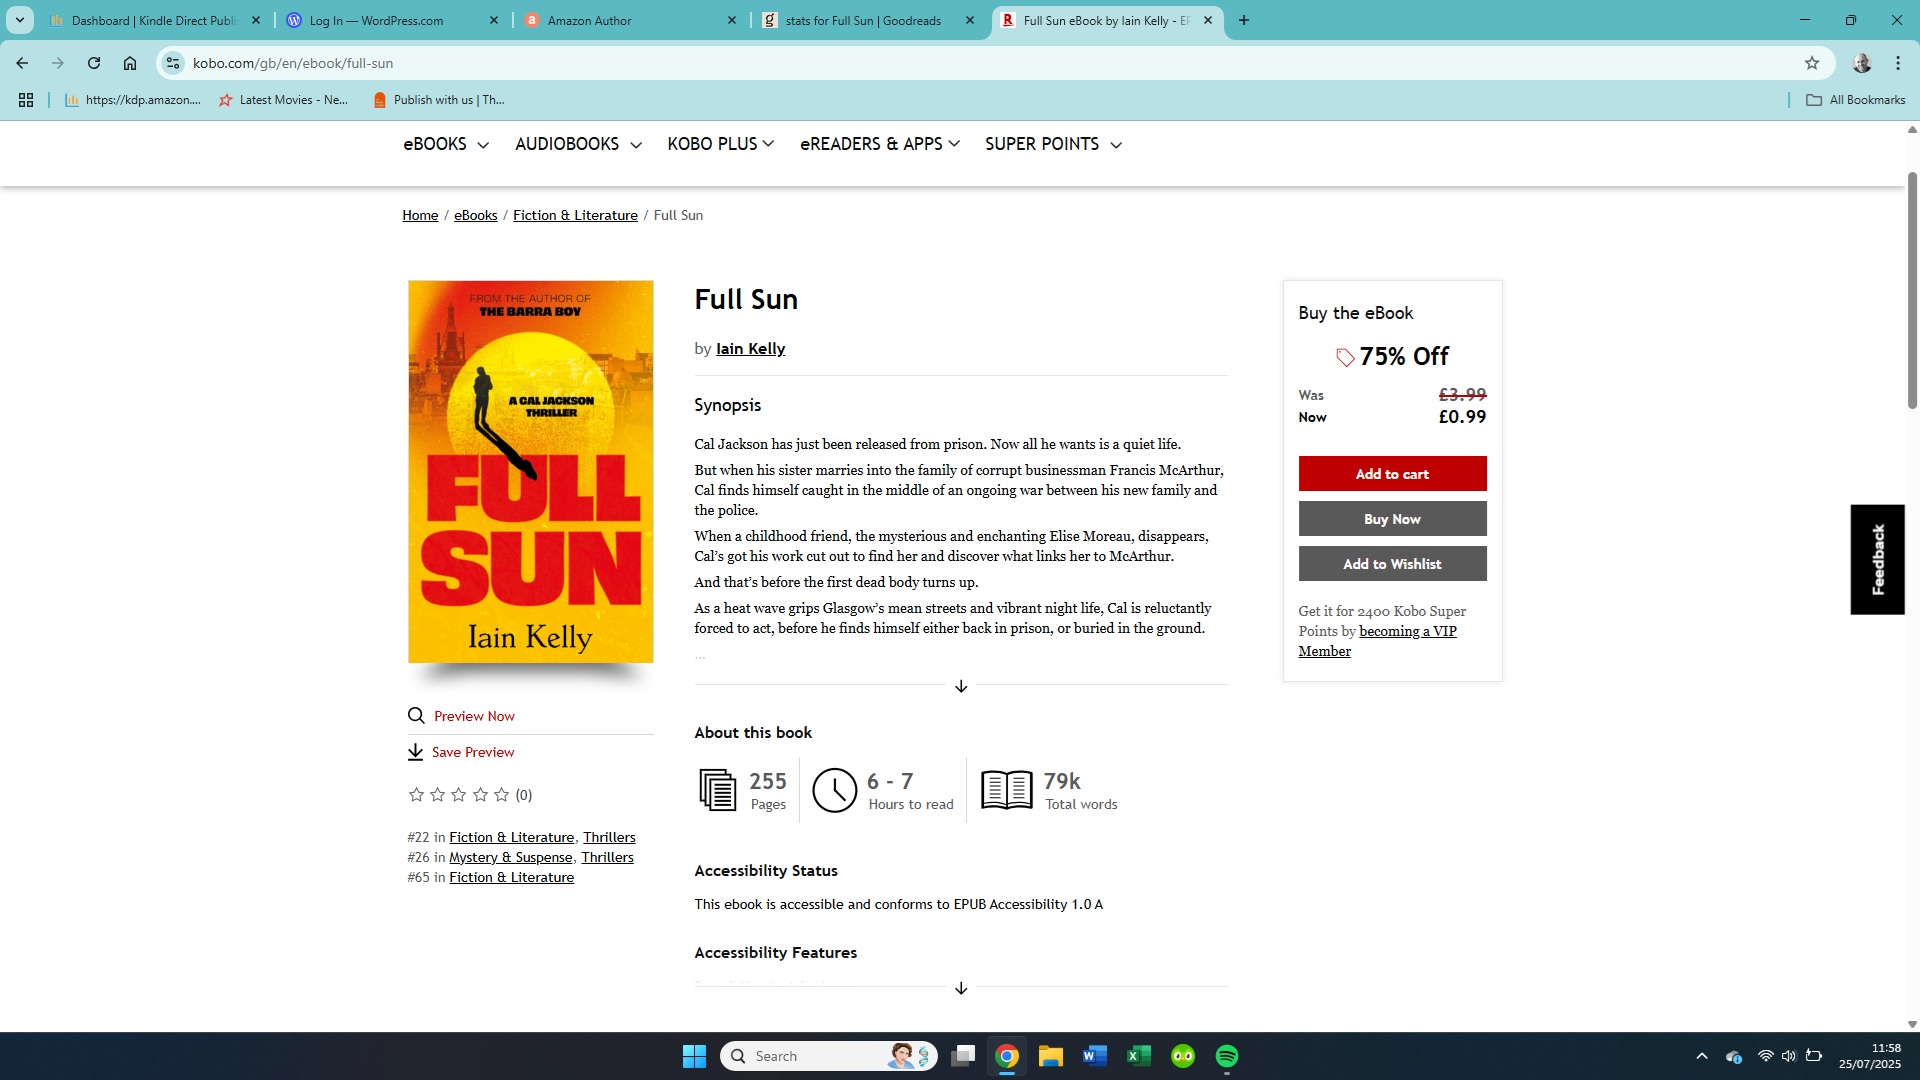This screenshot has width=1920, height=1080.
Task: Expand the full synopsis arrow
Action: (961, 686)
